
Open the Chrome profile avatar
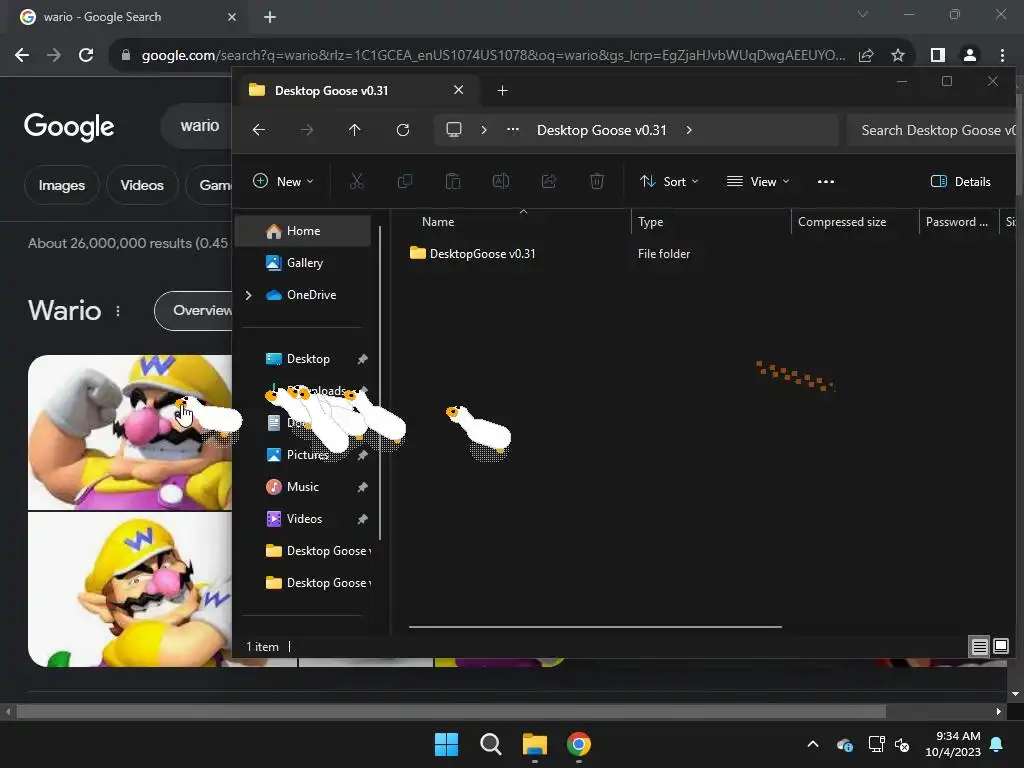pos(970,55)
